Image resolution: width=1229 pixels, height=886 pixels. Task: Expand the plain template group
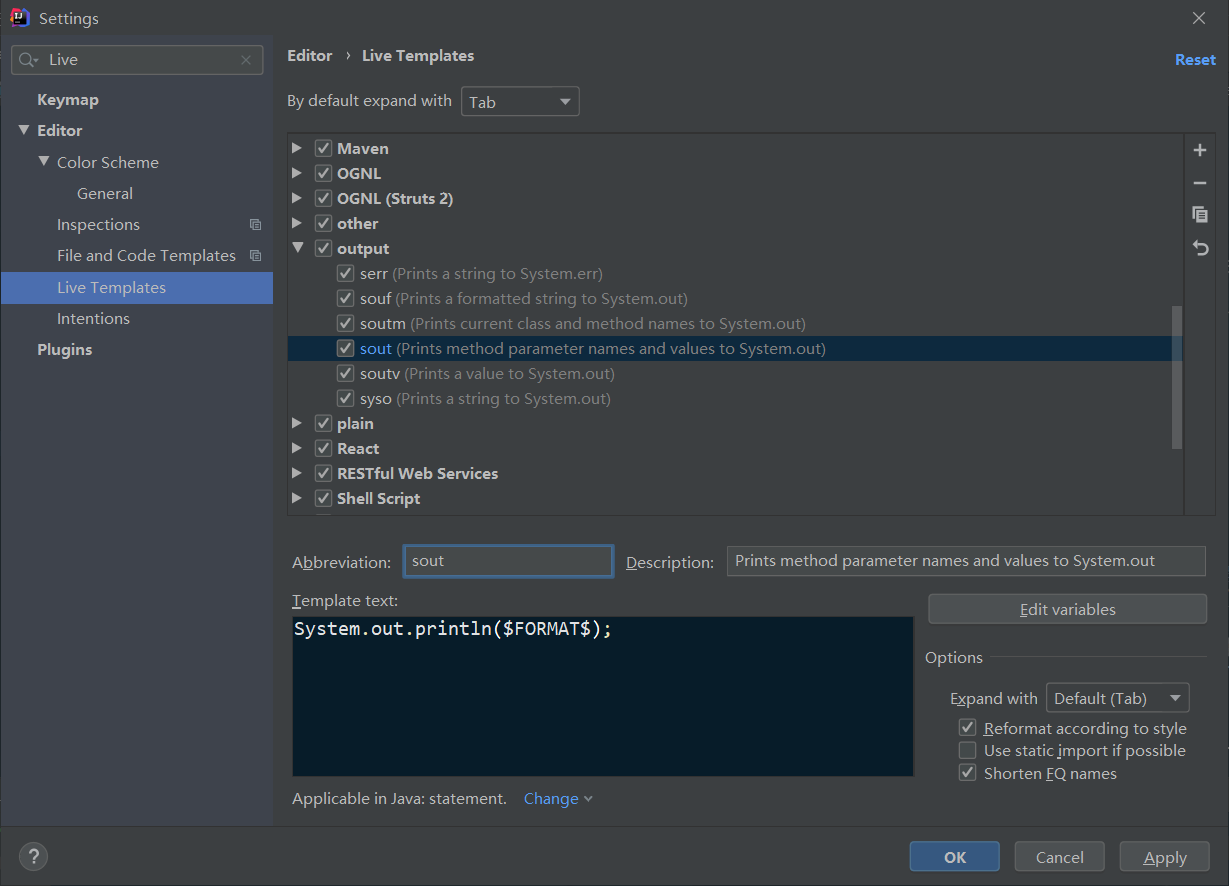click(x=297, y=424)
